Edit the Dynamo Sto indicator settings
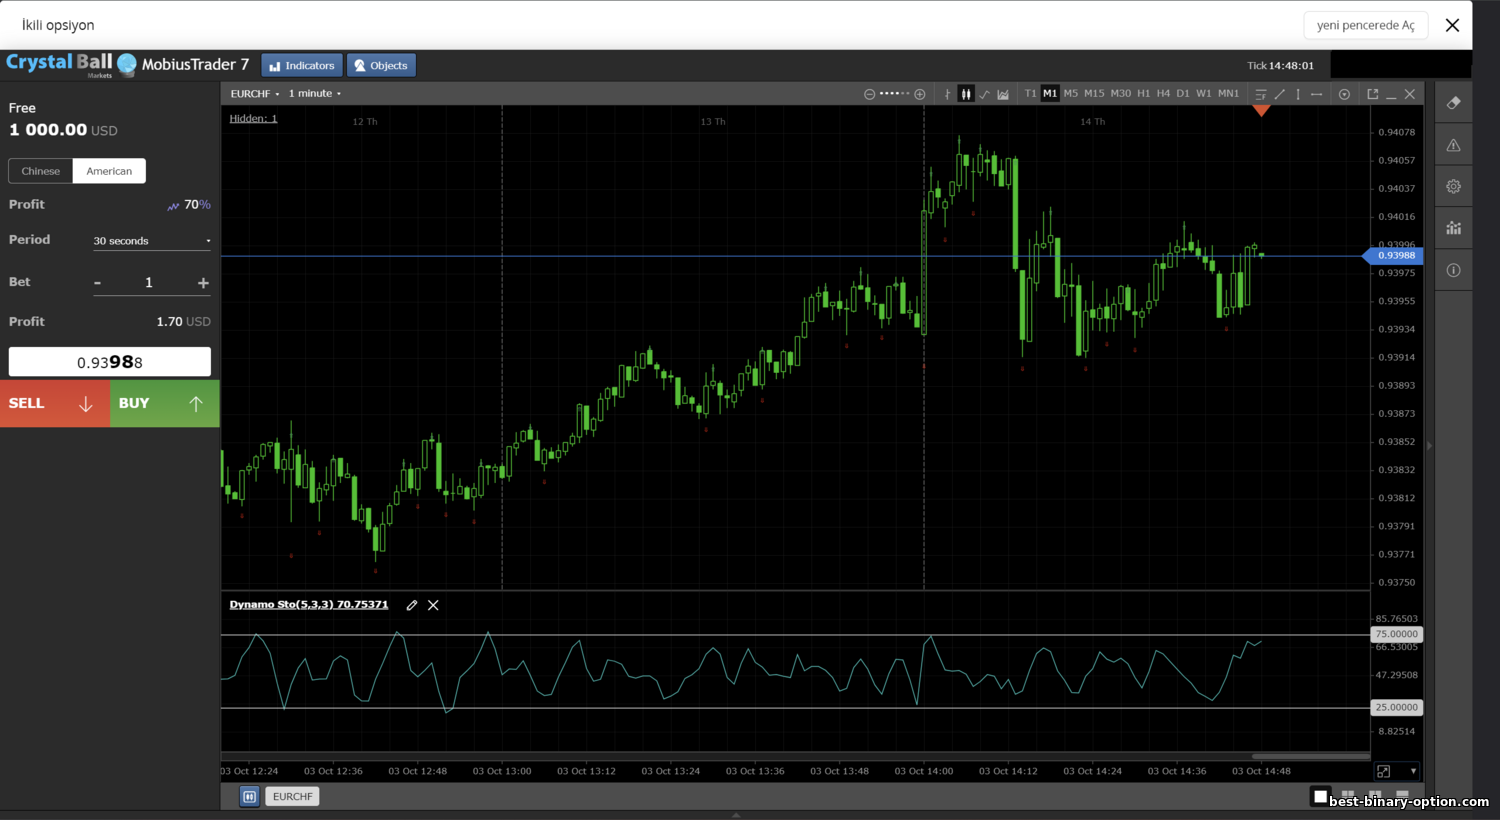This screenshot has height=820, width=1500. [x=412, y=605]
